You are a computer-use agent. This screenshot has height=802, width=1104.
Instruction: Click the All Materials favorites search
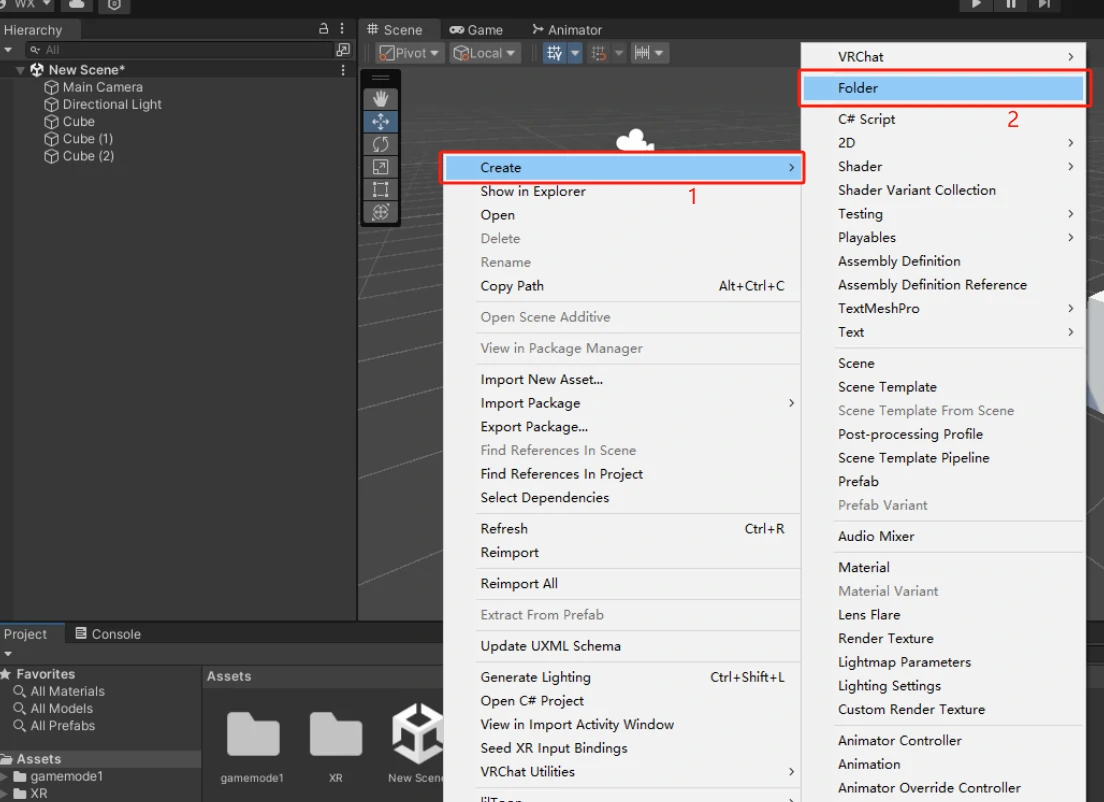[67, 691]
